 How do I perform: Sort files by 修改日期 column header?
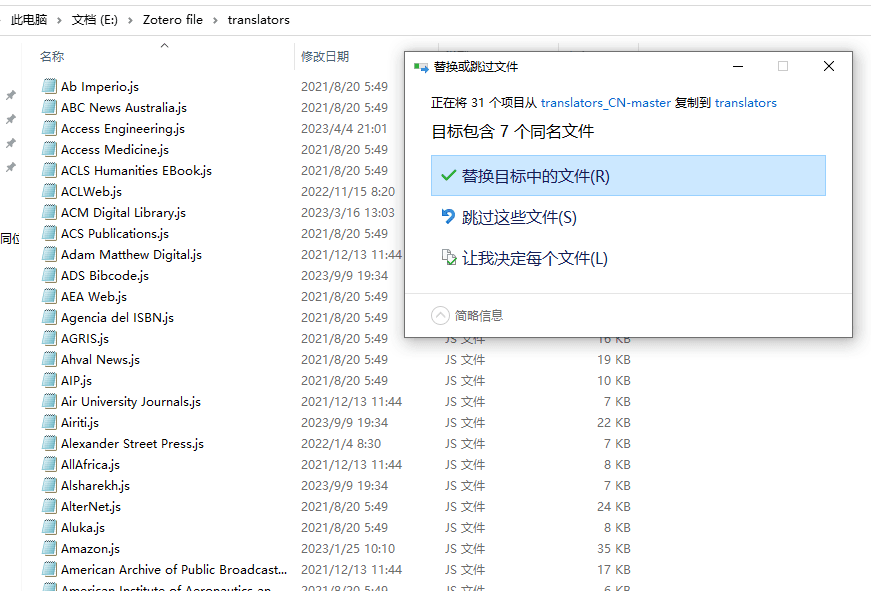pyautogui.click(x=325, y=57)
